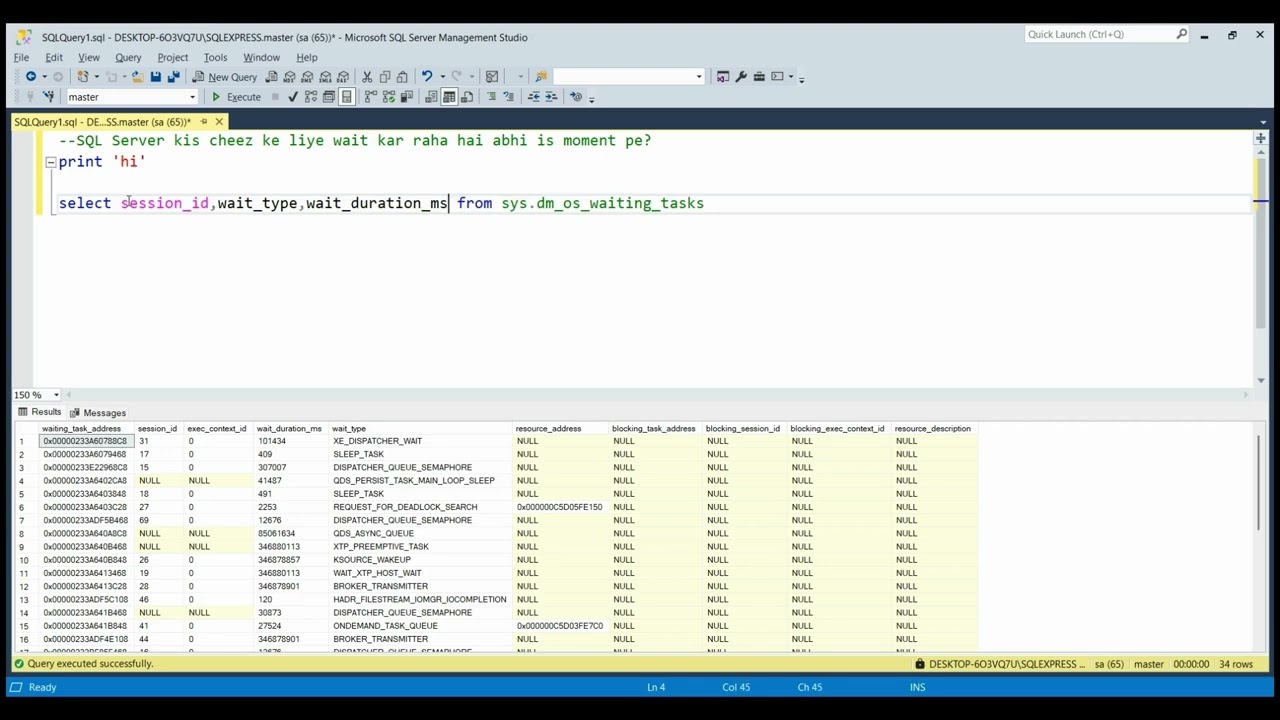The height and width of the screenshot is (720, 1280).
Task: Expand the Undo history dropdown arrow
Action: pos(442,76)
